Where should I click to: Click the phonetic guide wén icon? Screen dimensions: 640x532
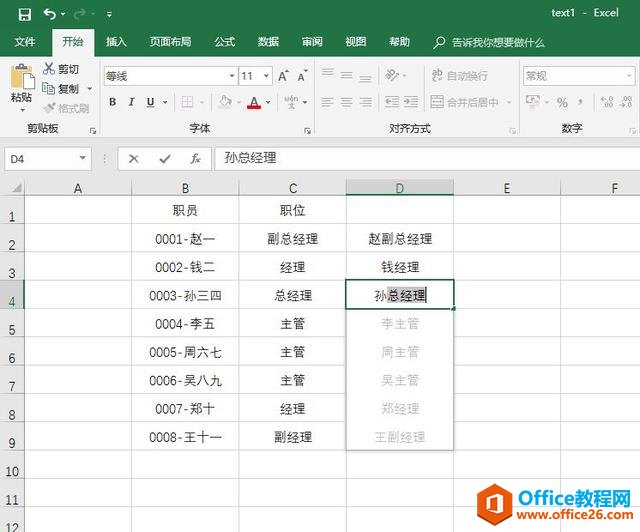click(x=291, y=102)
